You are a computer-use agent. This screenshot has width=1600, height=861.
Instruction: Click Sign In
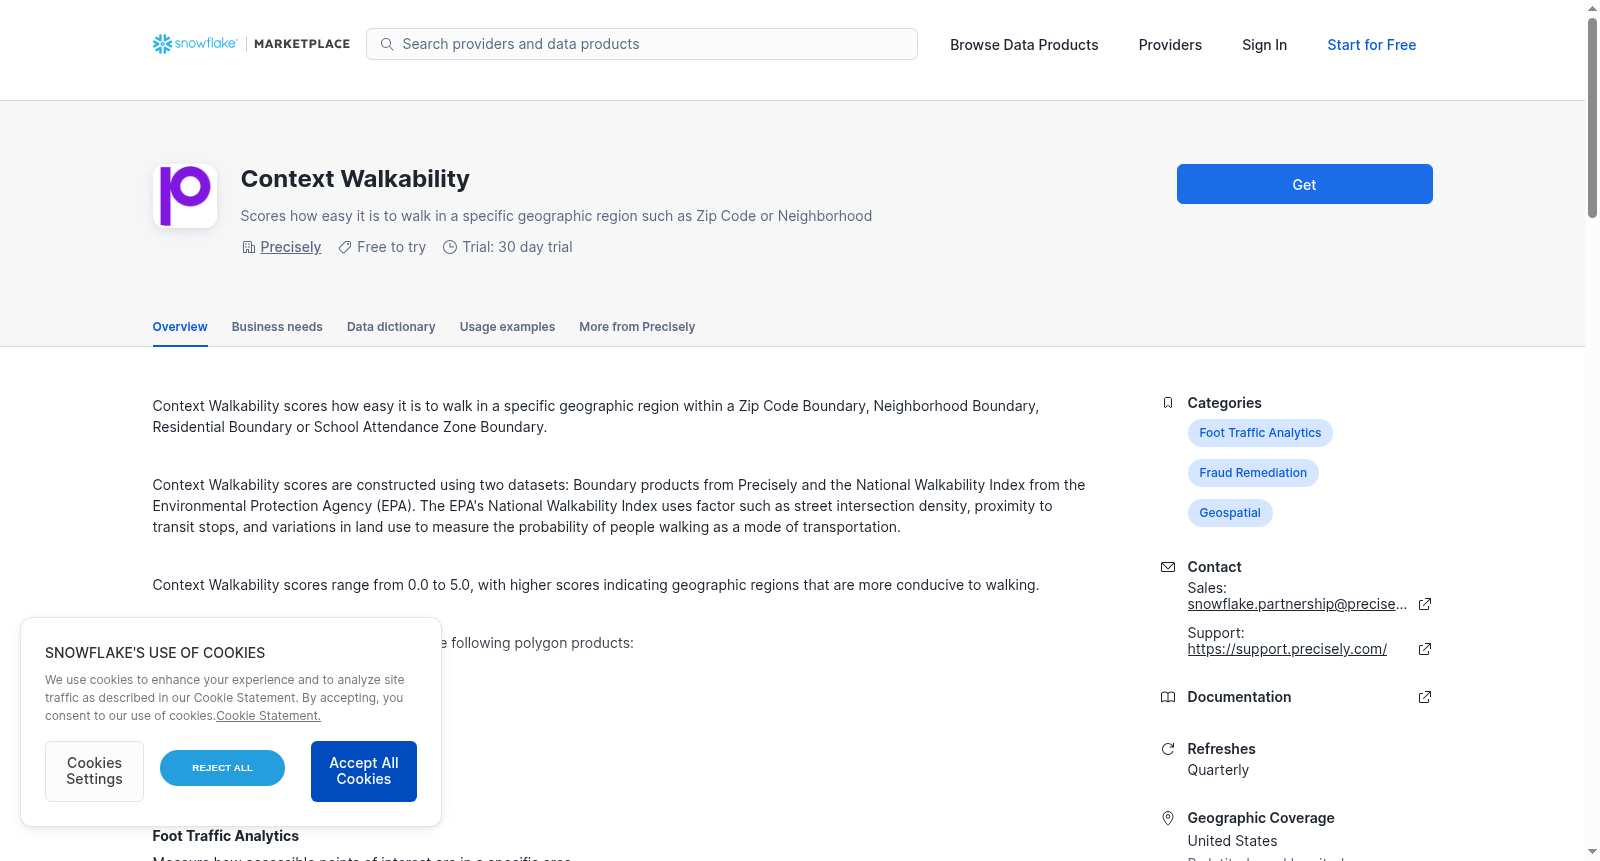1264,45
